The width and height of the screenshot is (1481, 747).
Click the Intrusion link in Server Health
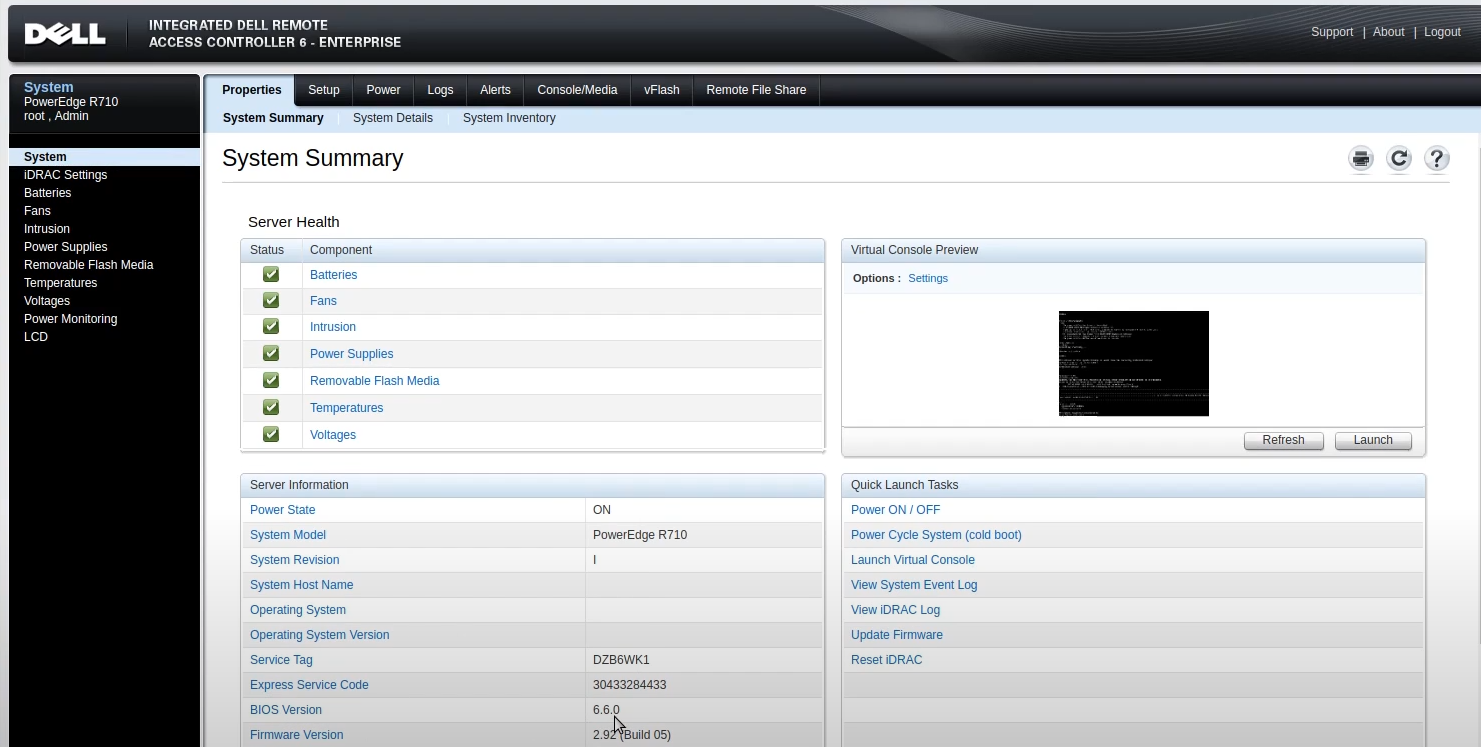(333, 327)
